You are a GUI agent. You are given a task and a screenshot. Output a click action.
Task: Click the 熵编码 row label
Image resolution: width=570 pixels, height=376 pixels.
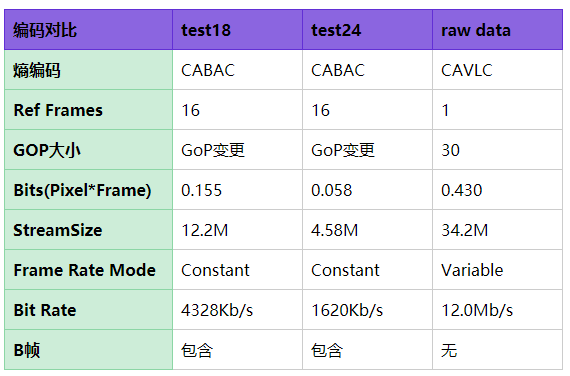point(88,70)
